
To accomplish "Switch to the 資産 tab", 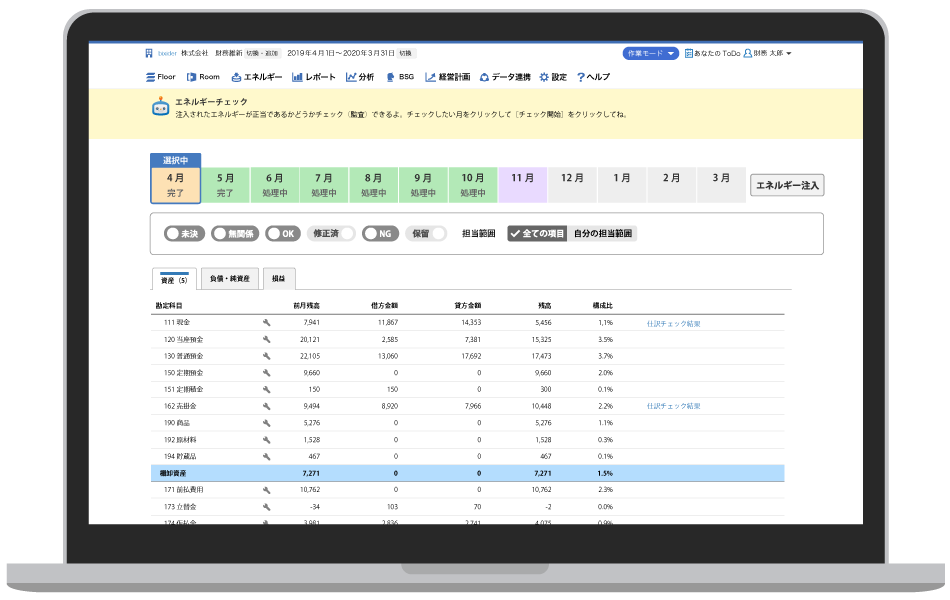I will 174,279.
